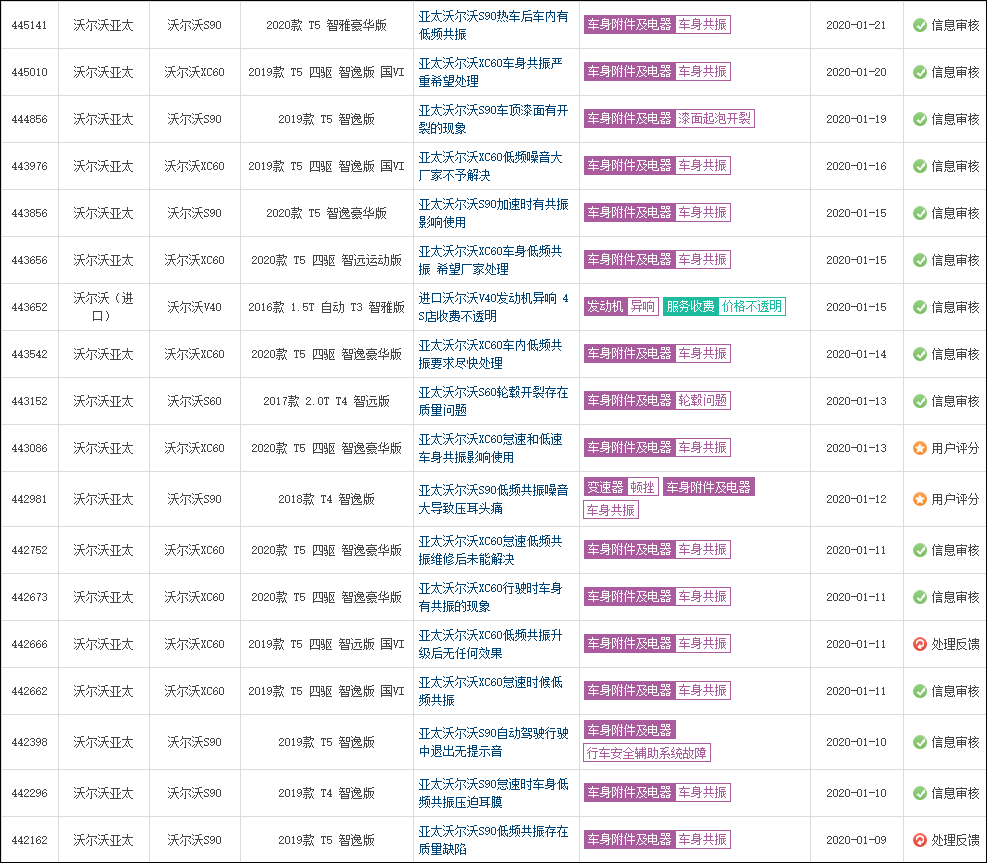The height and width of the screenshot is (863, 987).
Task: Click orange star rating icon in row 442981
Action: (x=920, y=499)
